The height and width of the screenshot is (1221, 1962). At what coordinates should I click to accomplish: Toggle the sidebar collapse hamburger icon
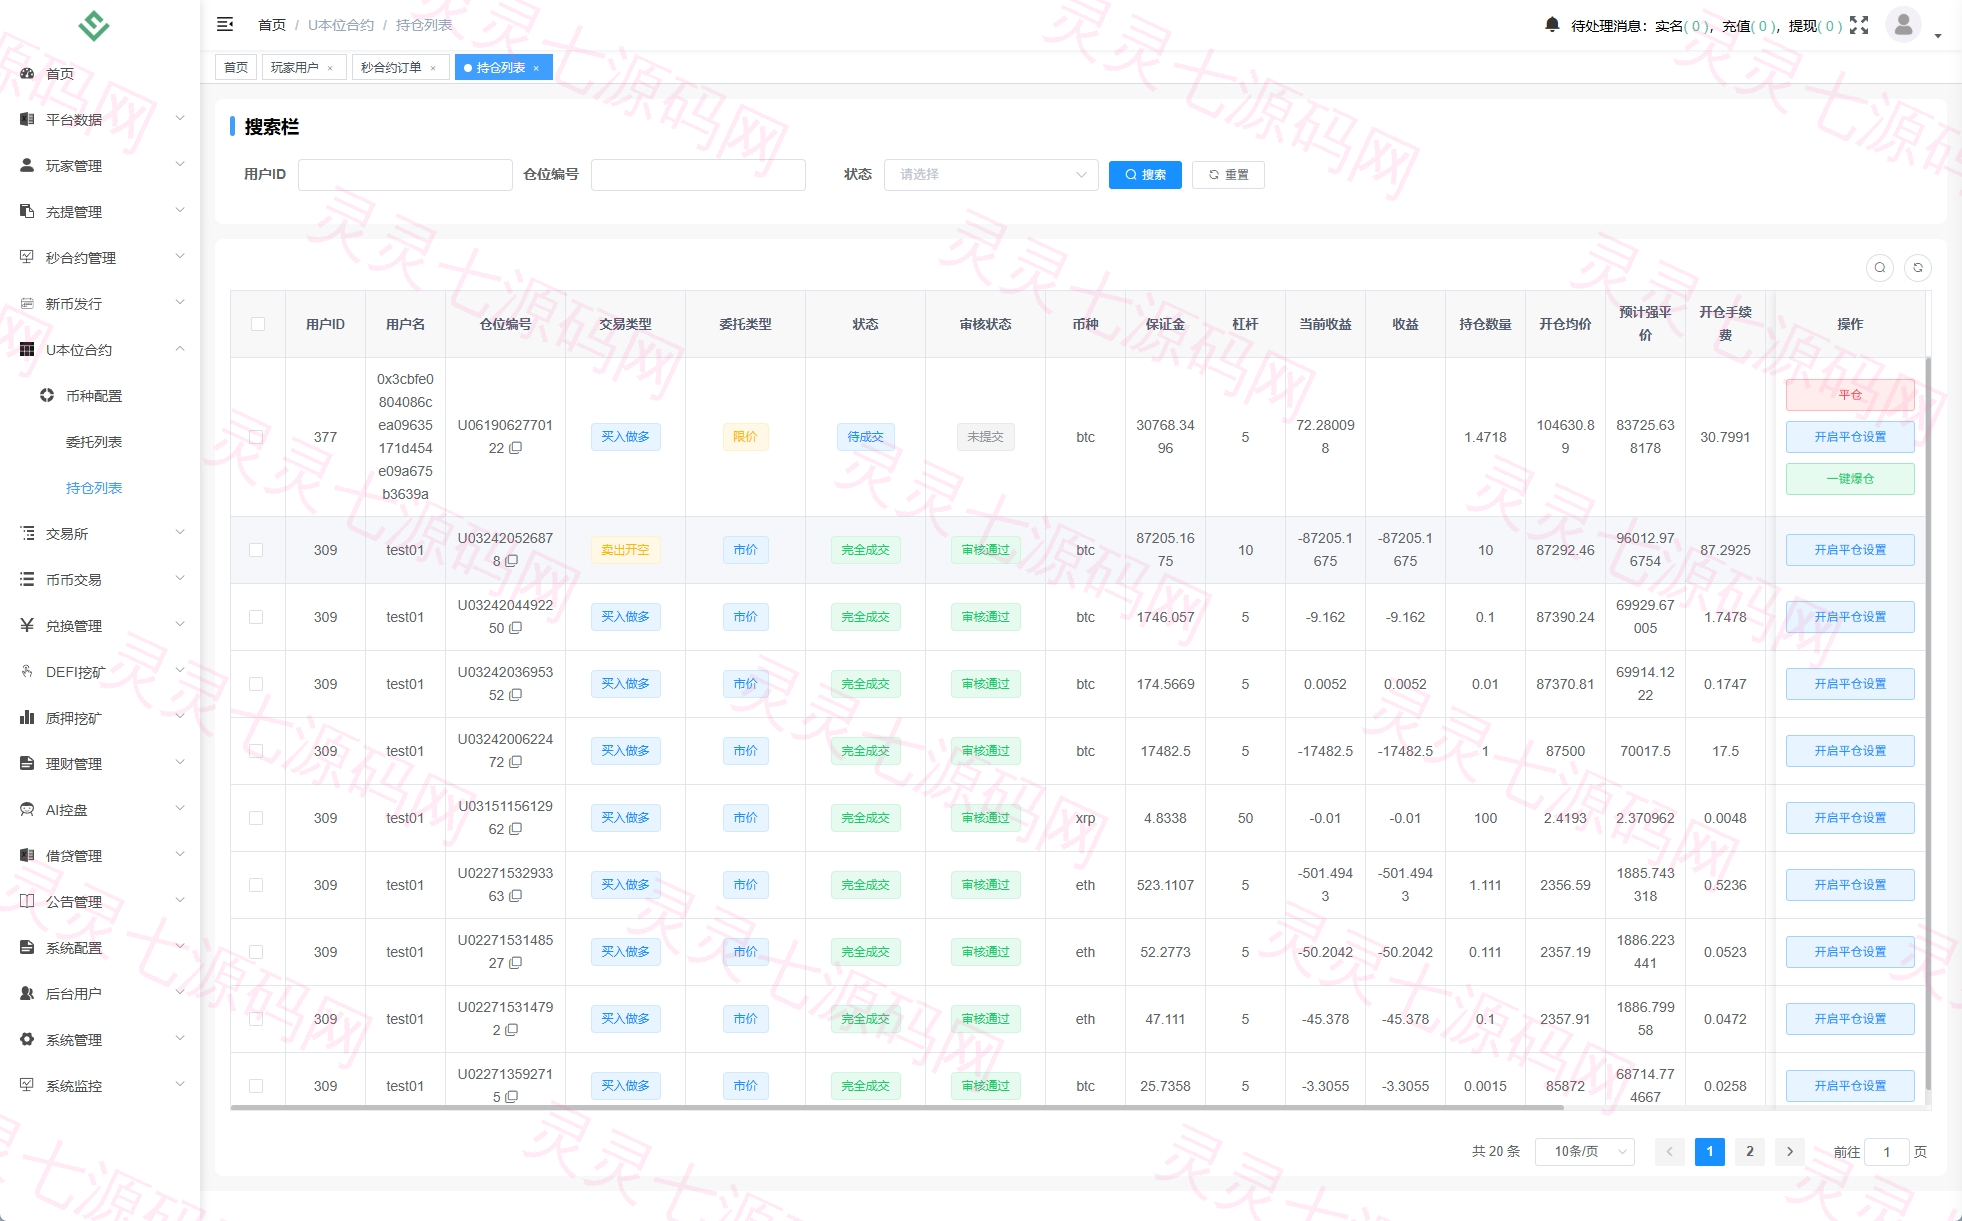click(225, 24)
